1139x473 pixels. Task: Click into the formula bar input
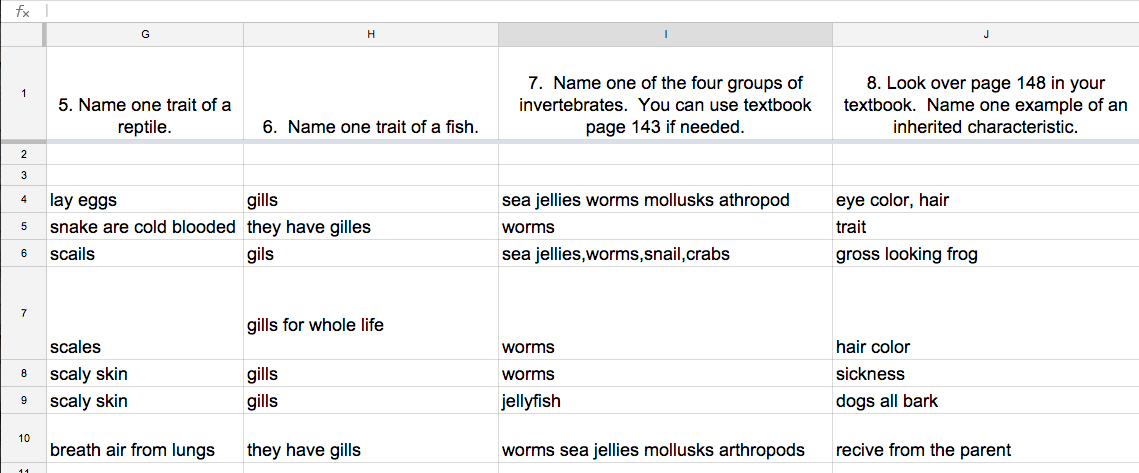click(592, 11)
